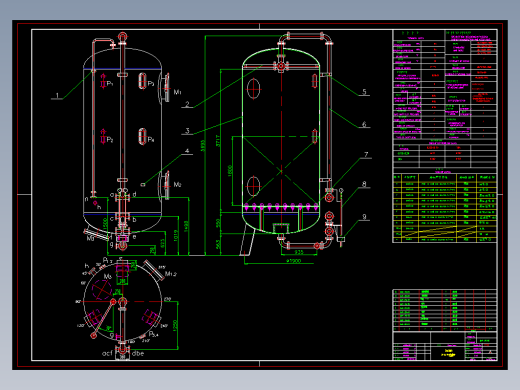The width and height of the screenshot is (520, 390).
Task: Click callout number 9 label
Action: [x=364, y=216]
